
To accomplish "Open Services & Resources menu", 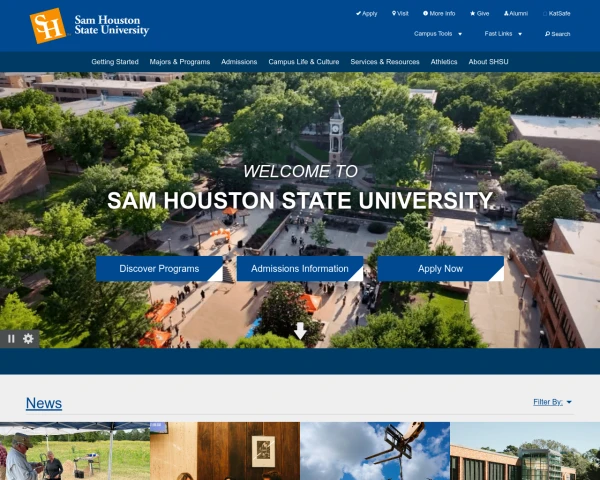I will [x=385, y=62].
